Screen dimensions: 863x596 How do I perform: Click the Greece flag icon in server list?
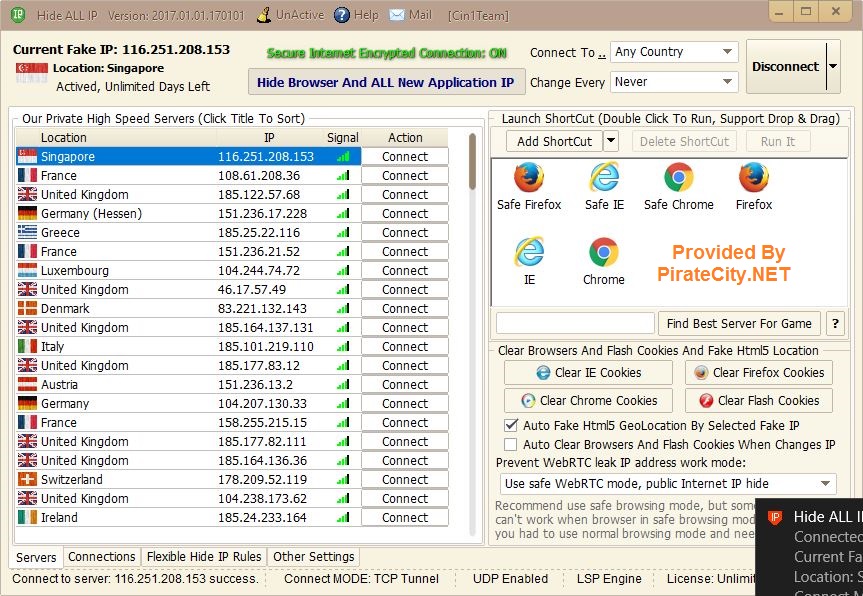[x=28, y=232]
